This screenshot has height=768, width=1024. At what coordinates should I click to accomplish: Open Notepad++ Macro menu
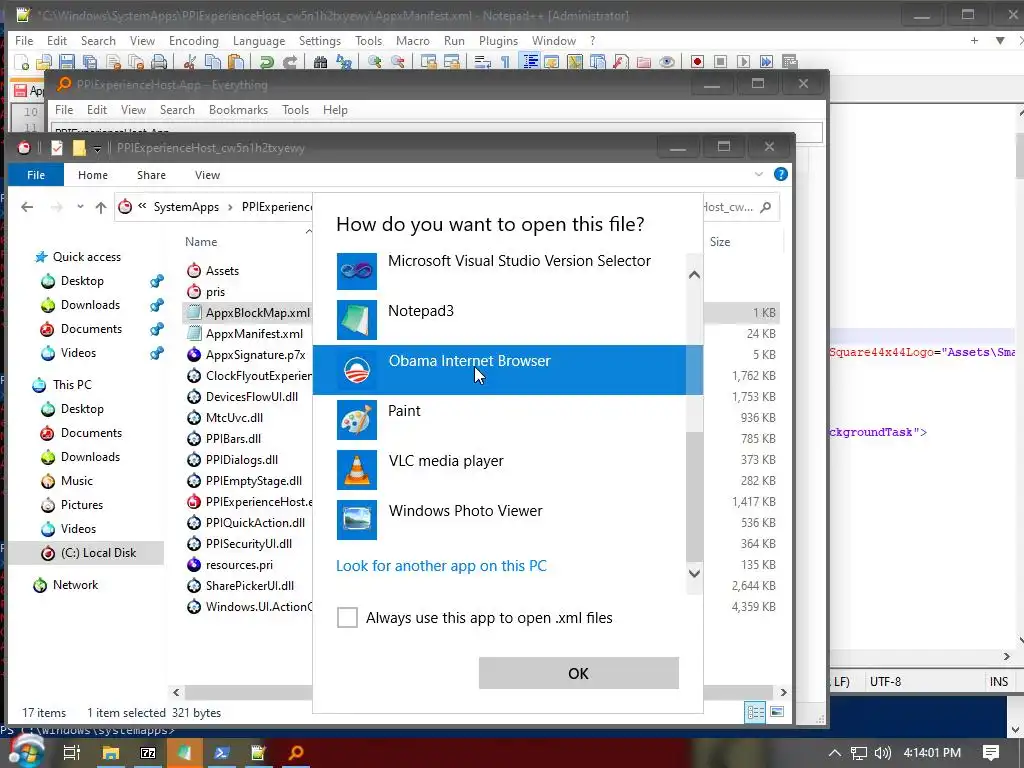point(413,40)
